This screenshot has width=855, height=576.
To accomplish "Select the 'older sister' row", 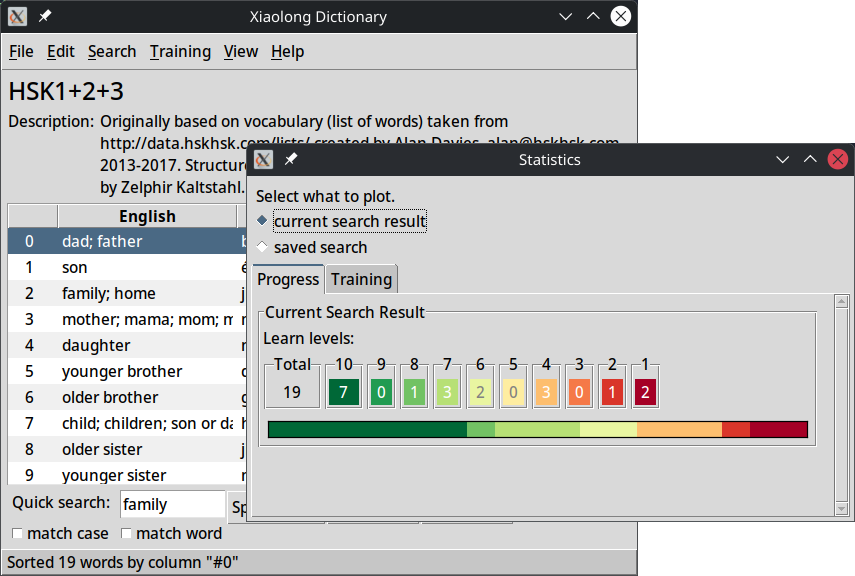I will click(x=127, y=449).
